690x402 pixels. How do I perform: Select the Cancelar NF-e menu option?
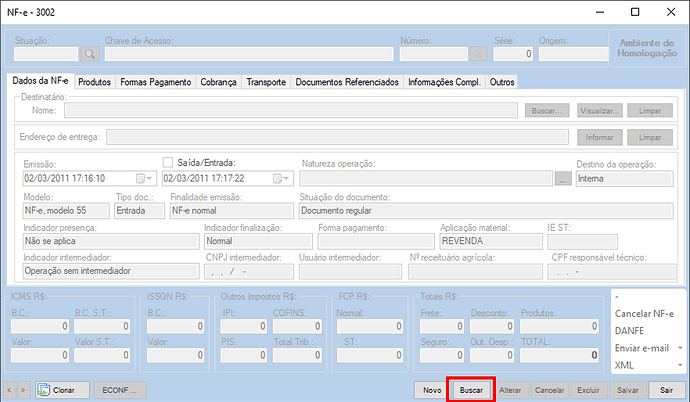644,314
